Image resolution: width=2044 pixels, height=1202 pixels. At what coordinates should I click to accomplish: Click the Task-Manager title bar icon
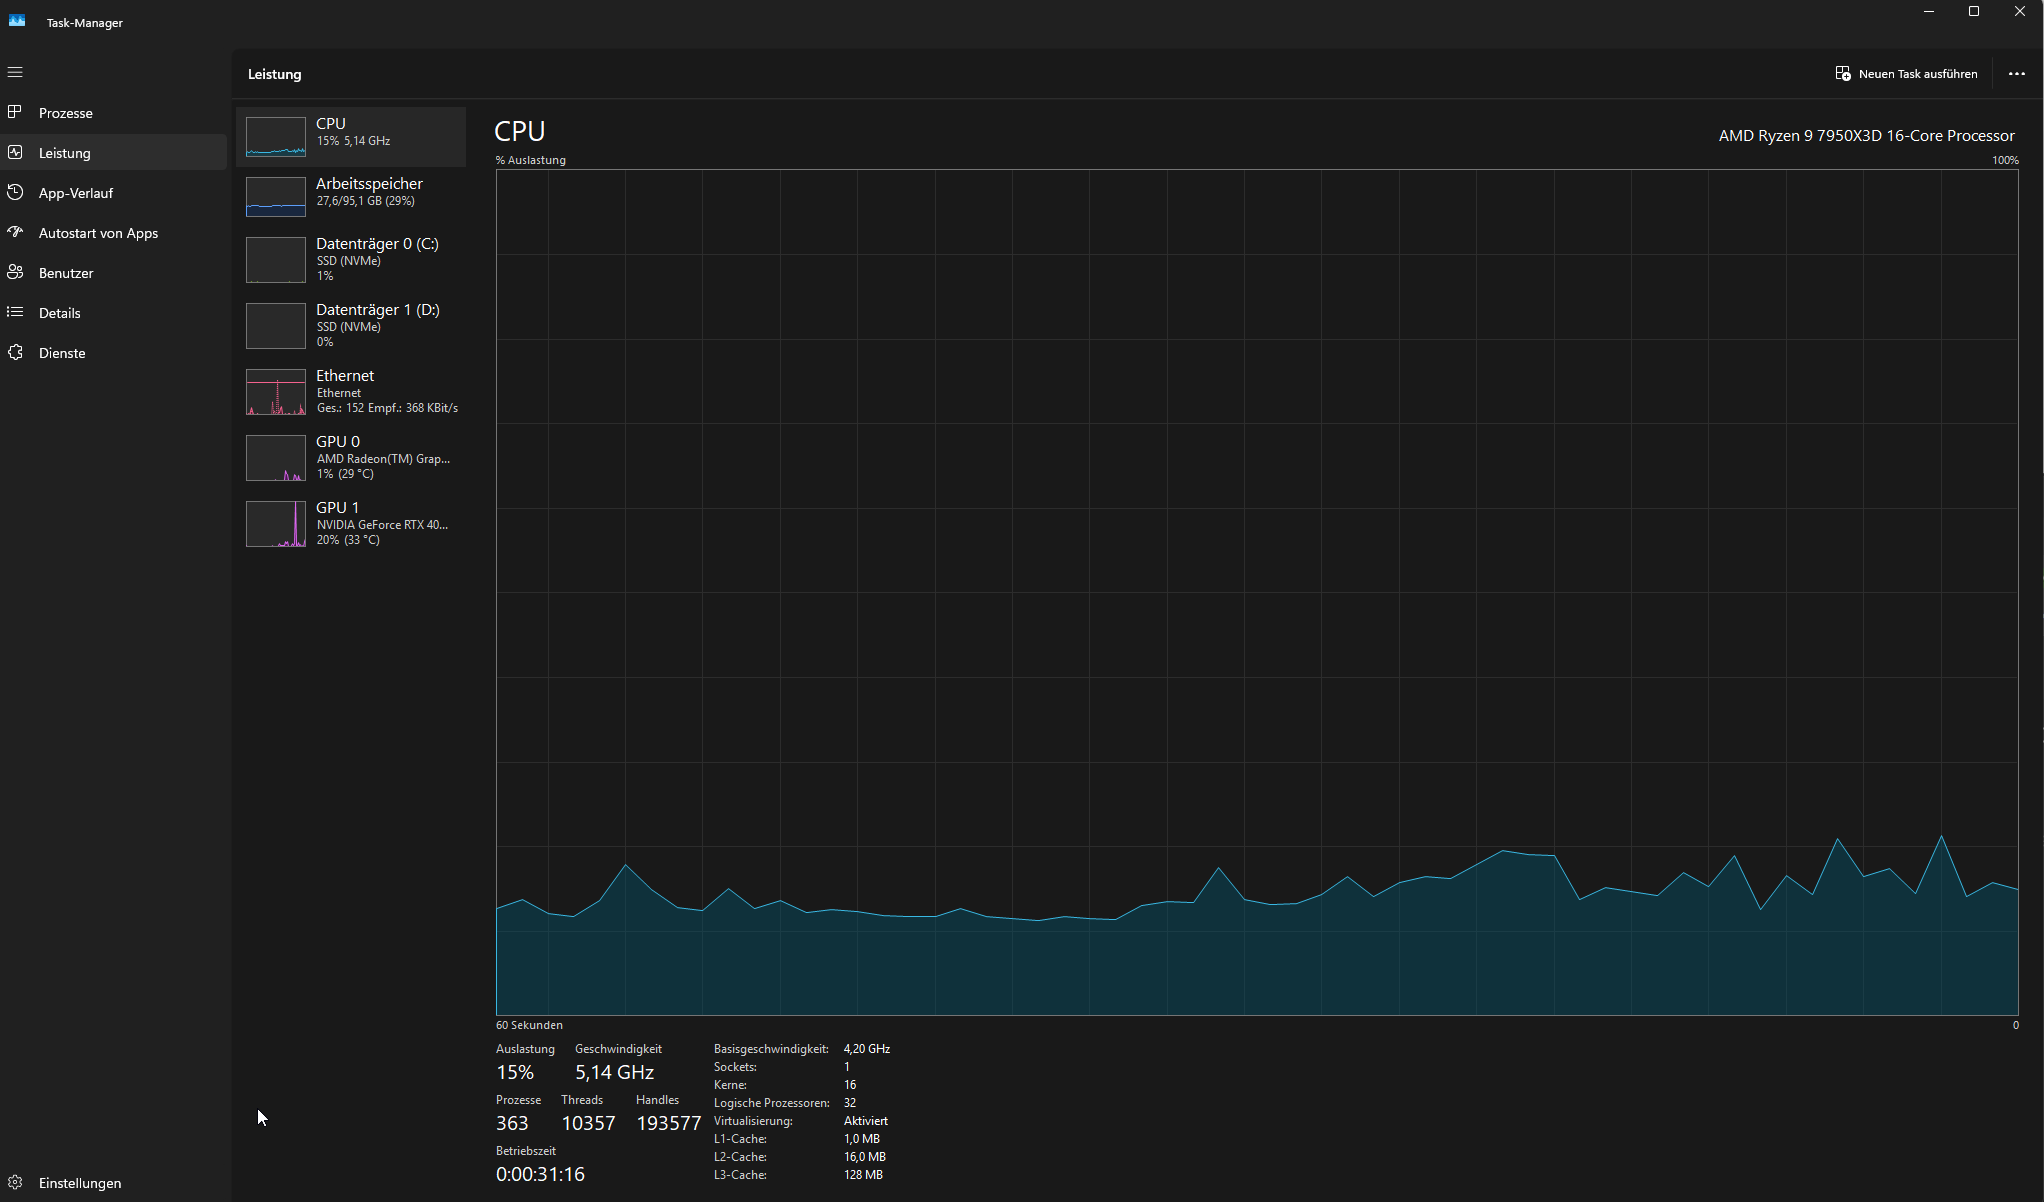coord(17,21)
